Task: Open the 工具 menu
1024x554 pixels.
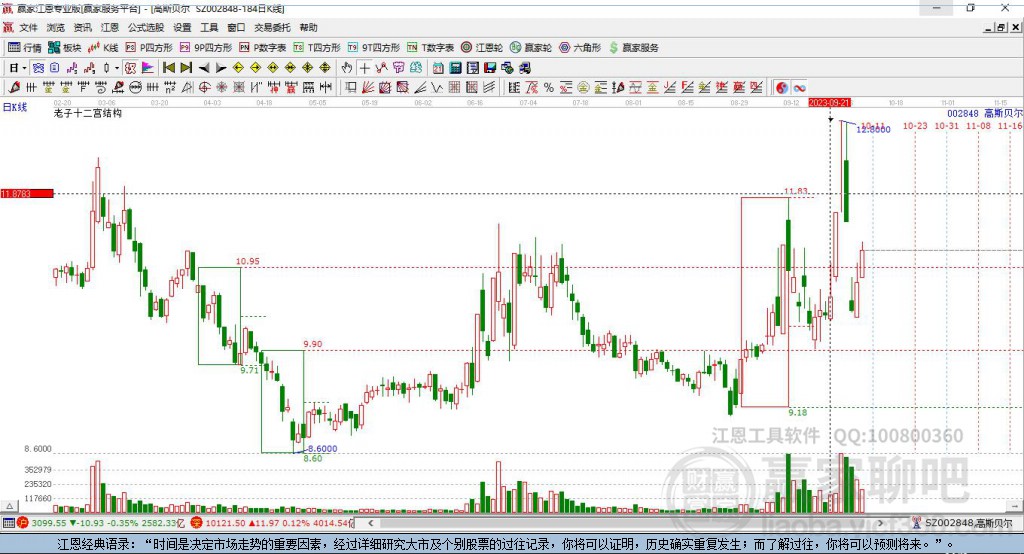Action: coord(209,27)
